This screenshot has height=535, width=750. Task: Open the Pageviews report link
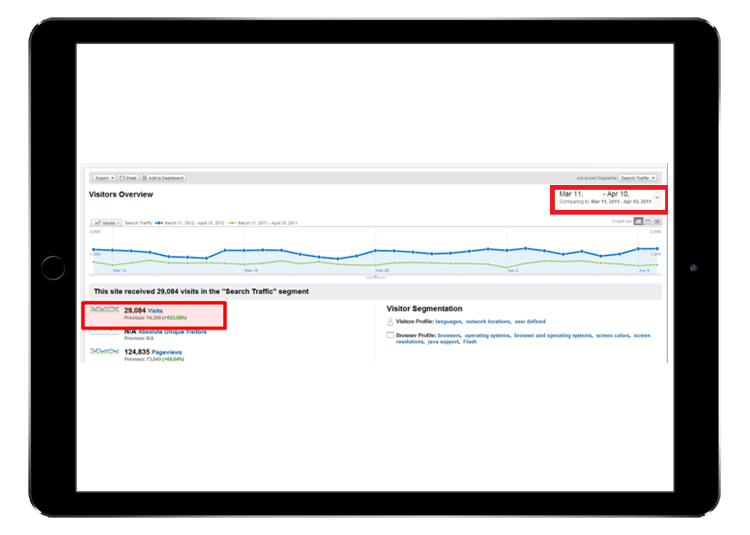tap(166, 352)
